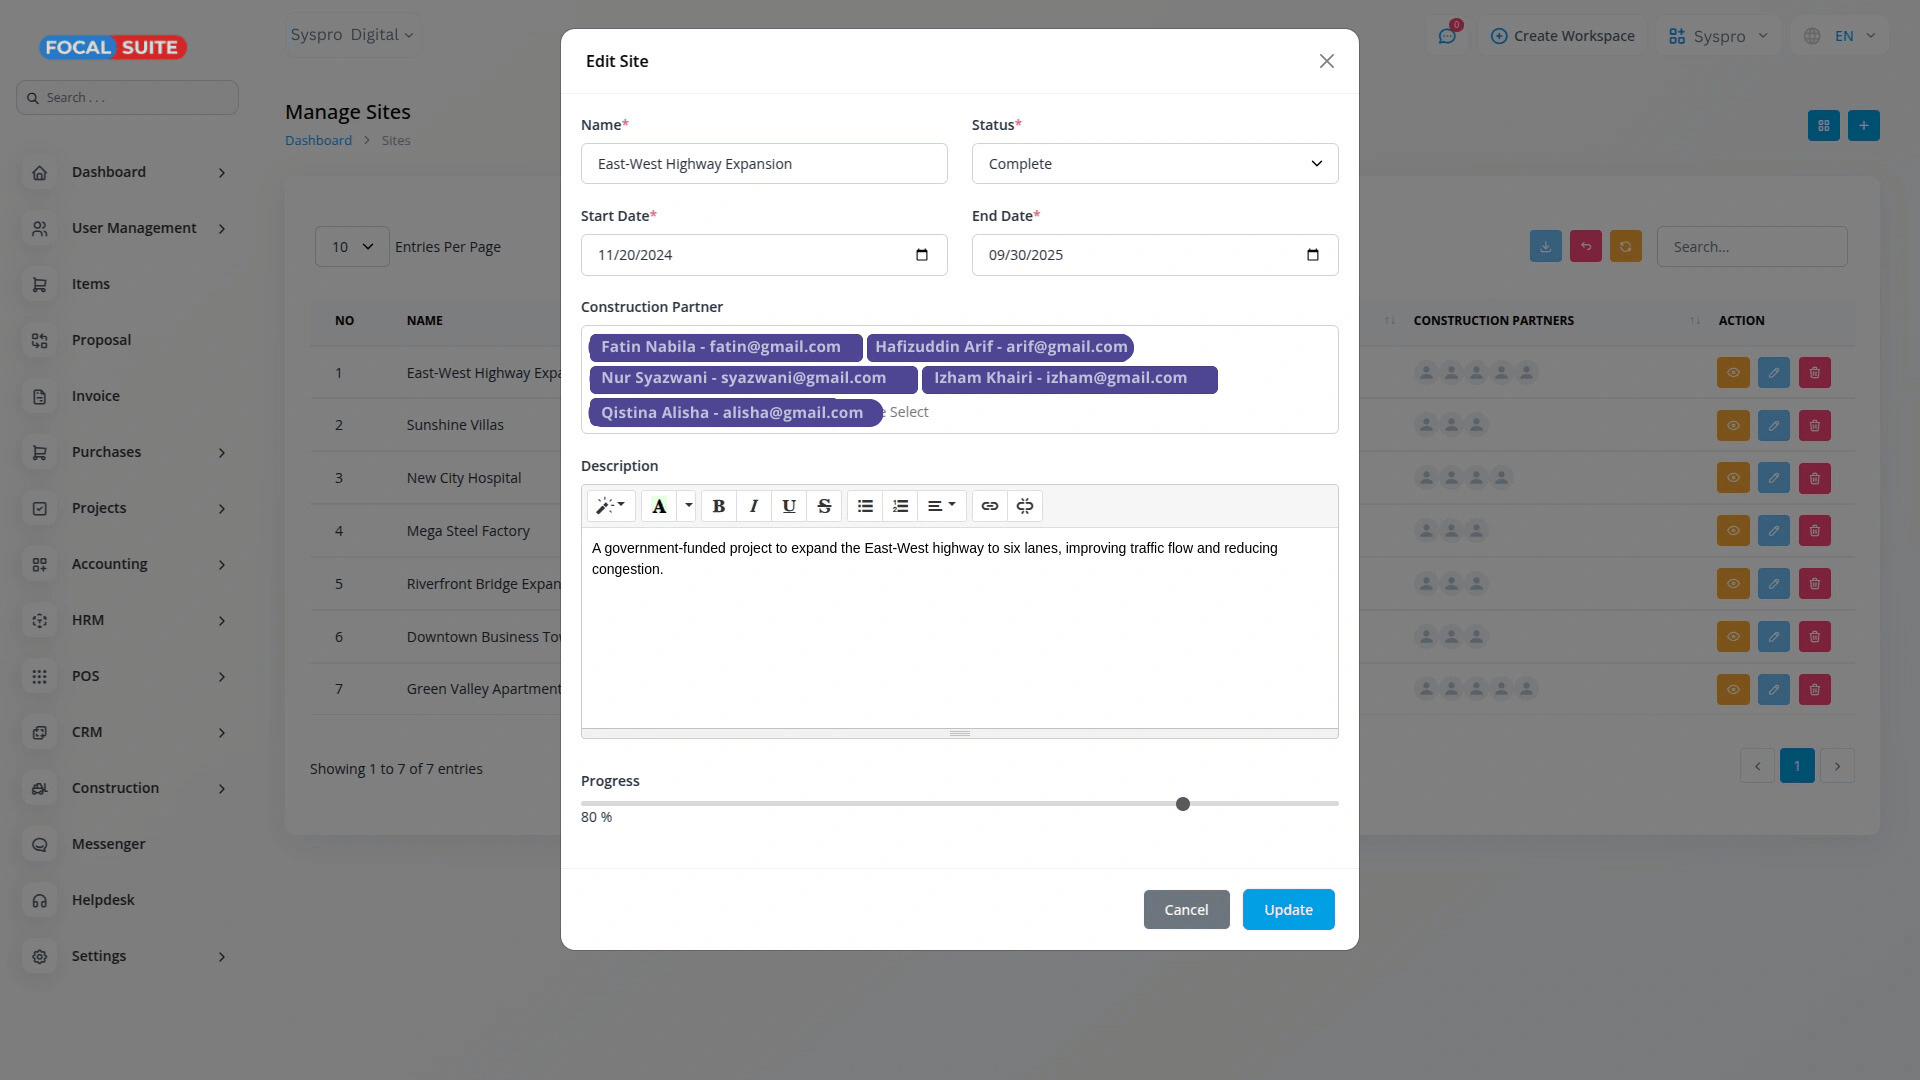
Task: Apply strikethrough formatting in editor toolbar
Action: click(x=824, y=506)
